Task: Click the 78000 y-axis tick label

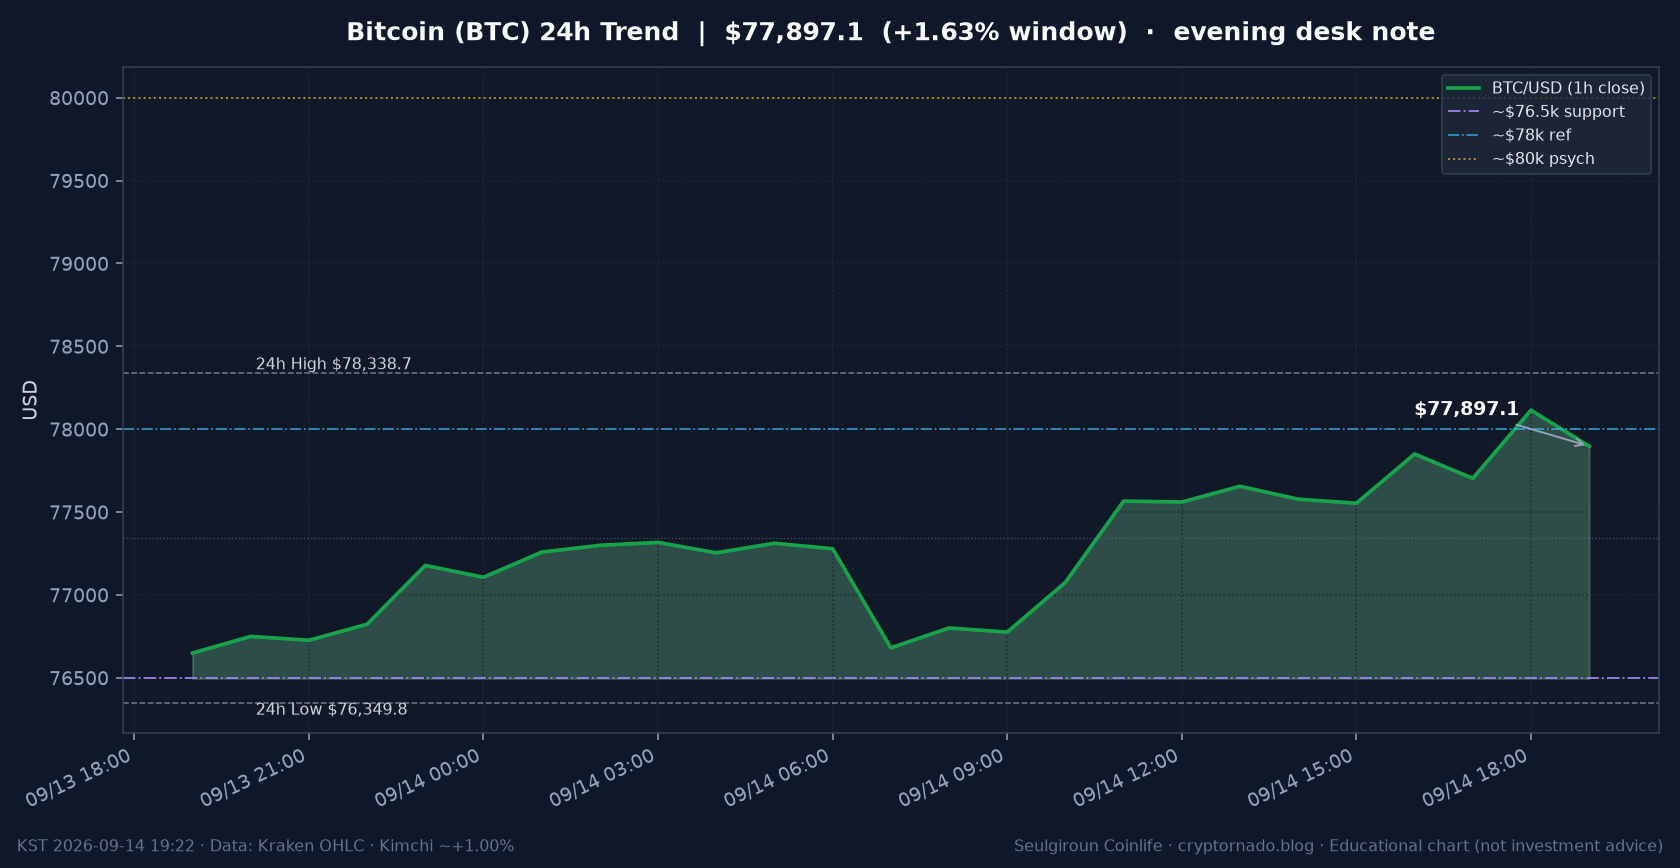Action: [x=79, y=430]
